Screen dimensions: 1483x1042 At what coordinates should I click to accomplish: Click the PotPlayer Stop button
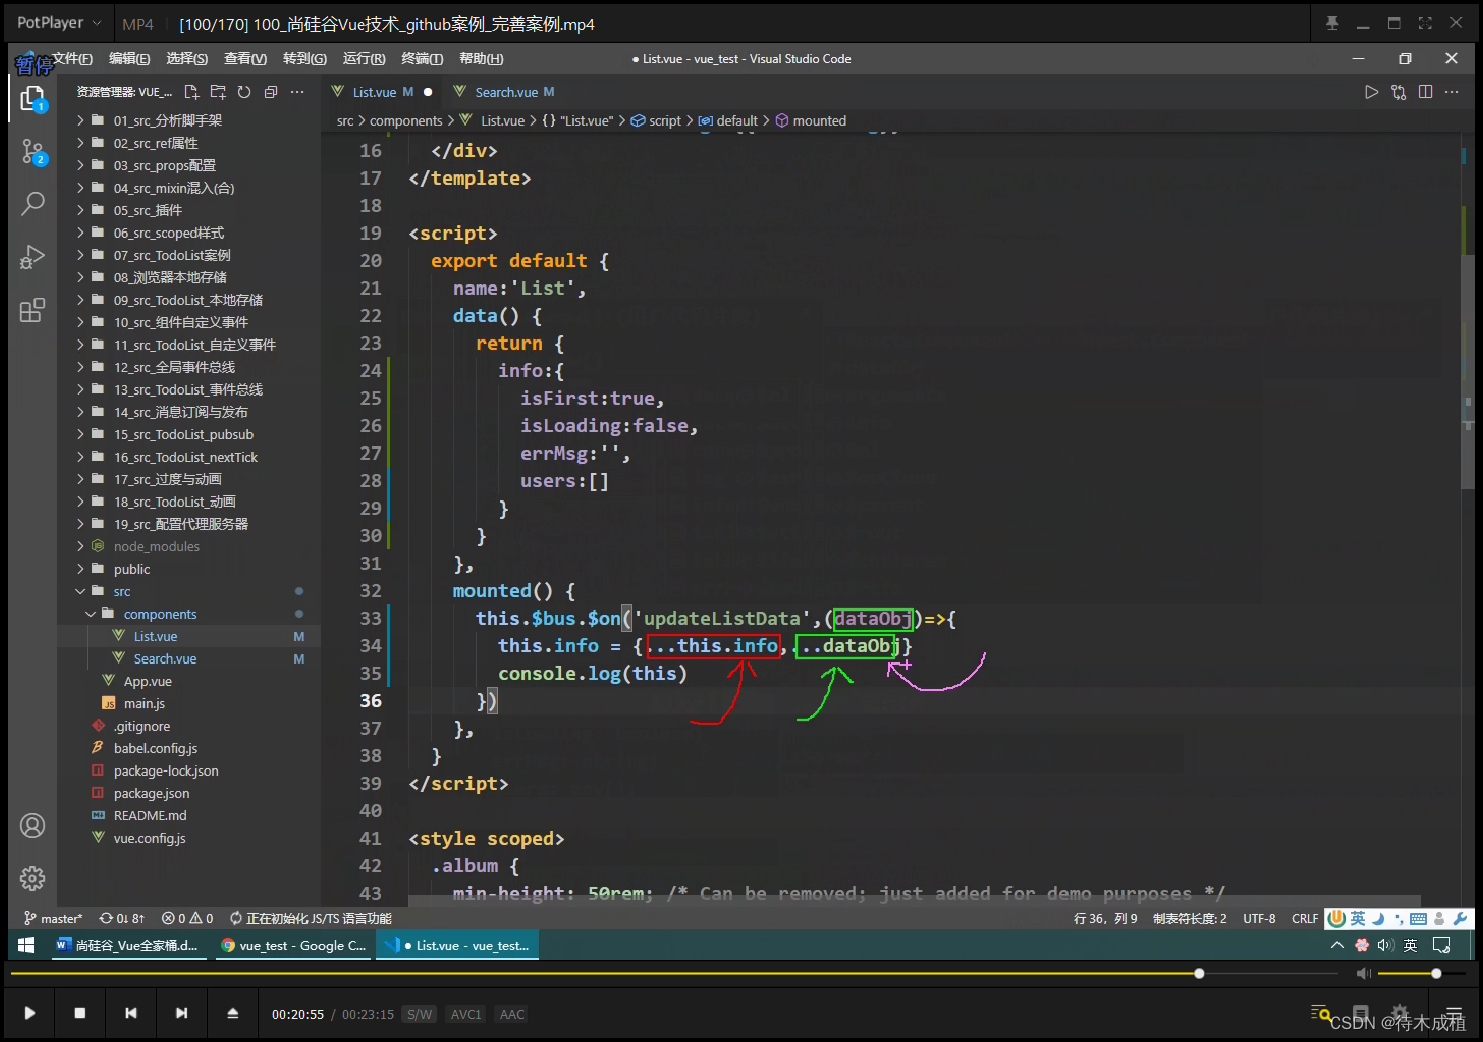(x=80, y=1013)
